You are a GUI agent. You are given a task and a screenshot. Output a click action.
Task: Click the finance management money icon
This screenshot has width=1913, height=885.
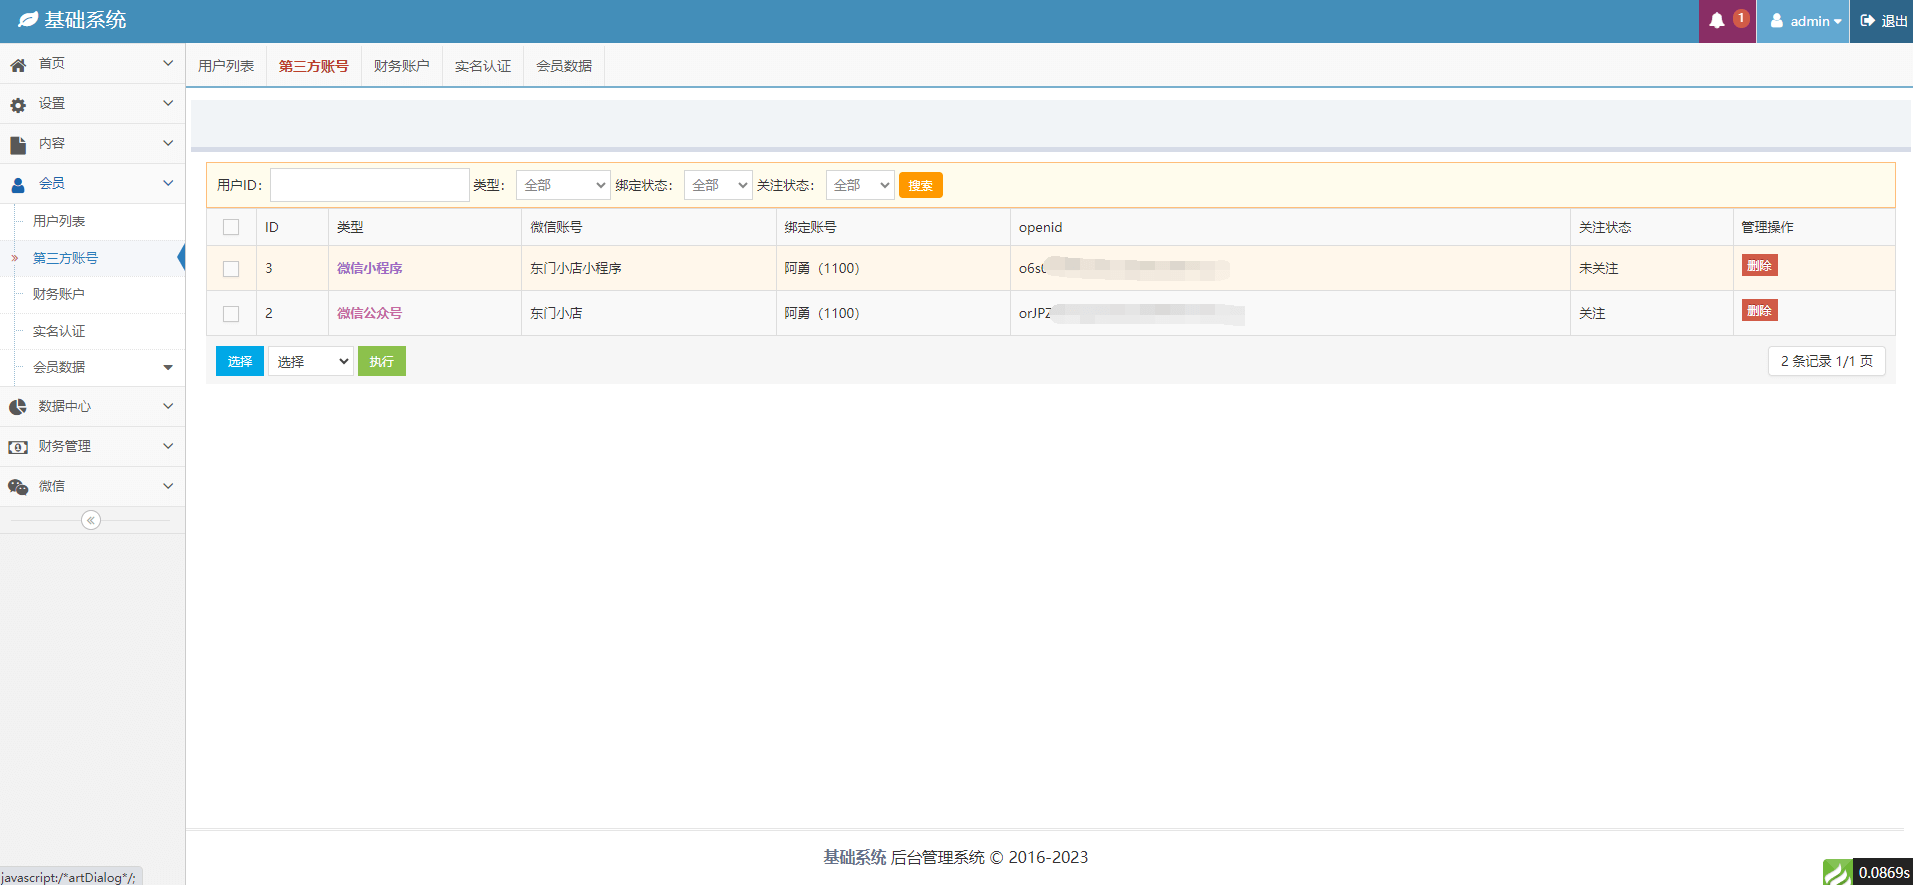pyautogui.click(x=18, y=447)
